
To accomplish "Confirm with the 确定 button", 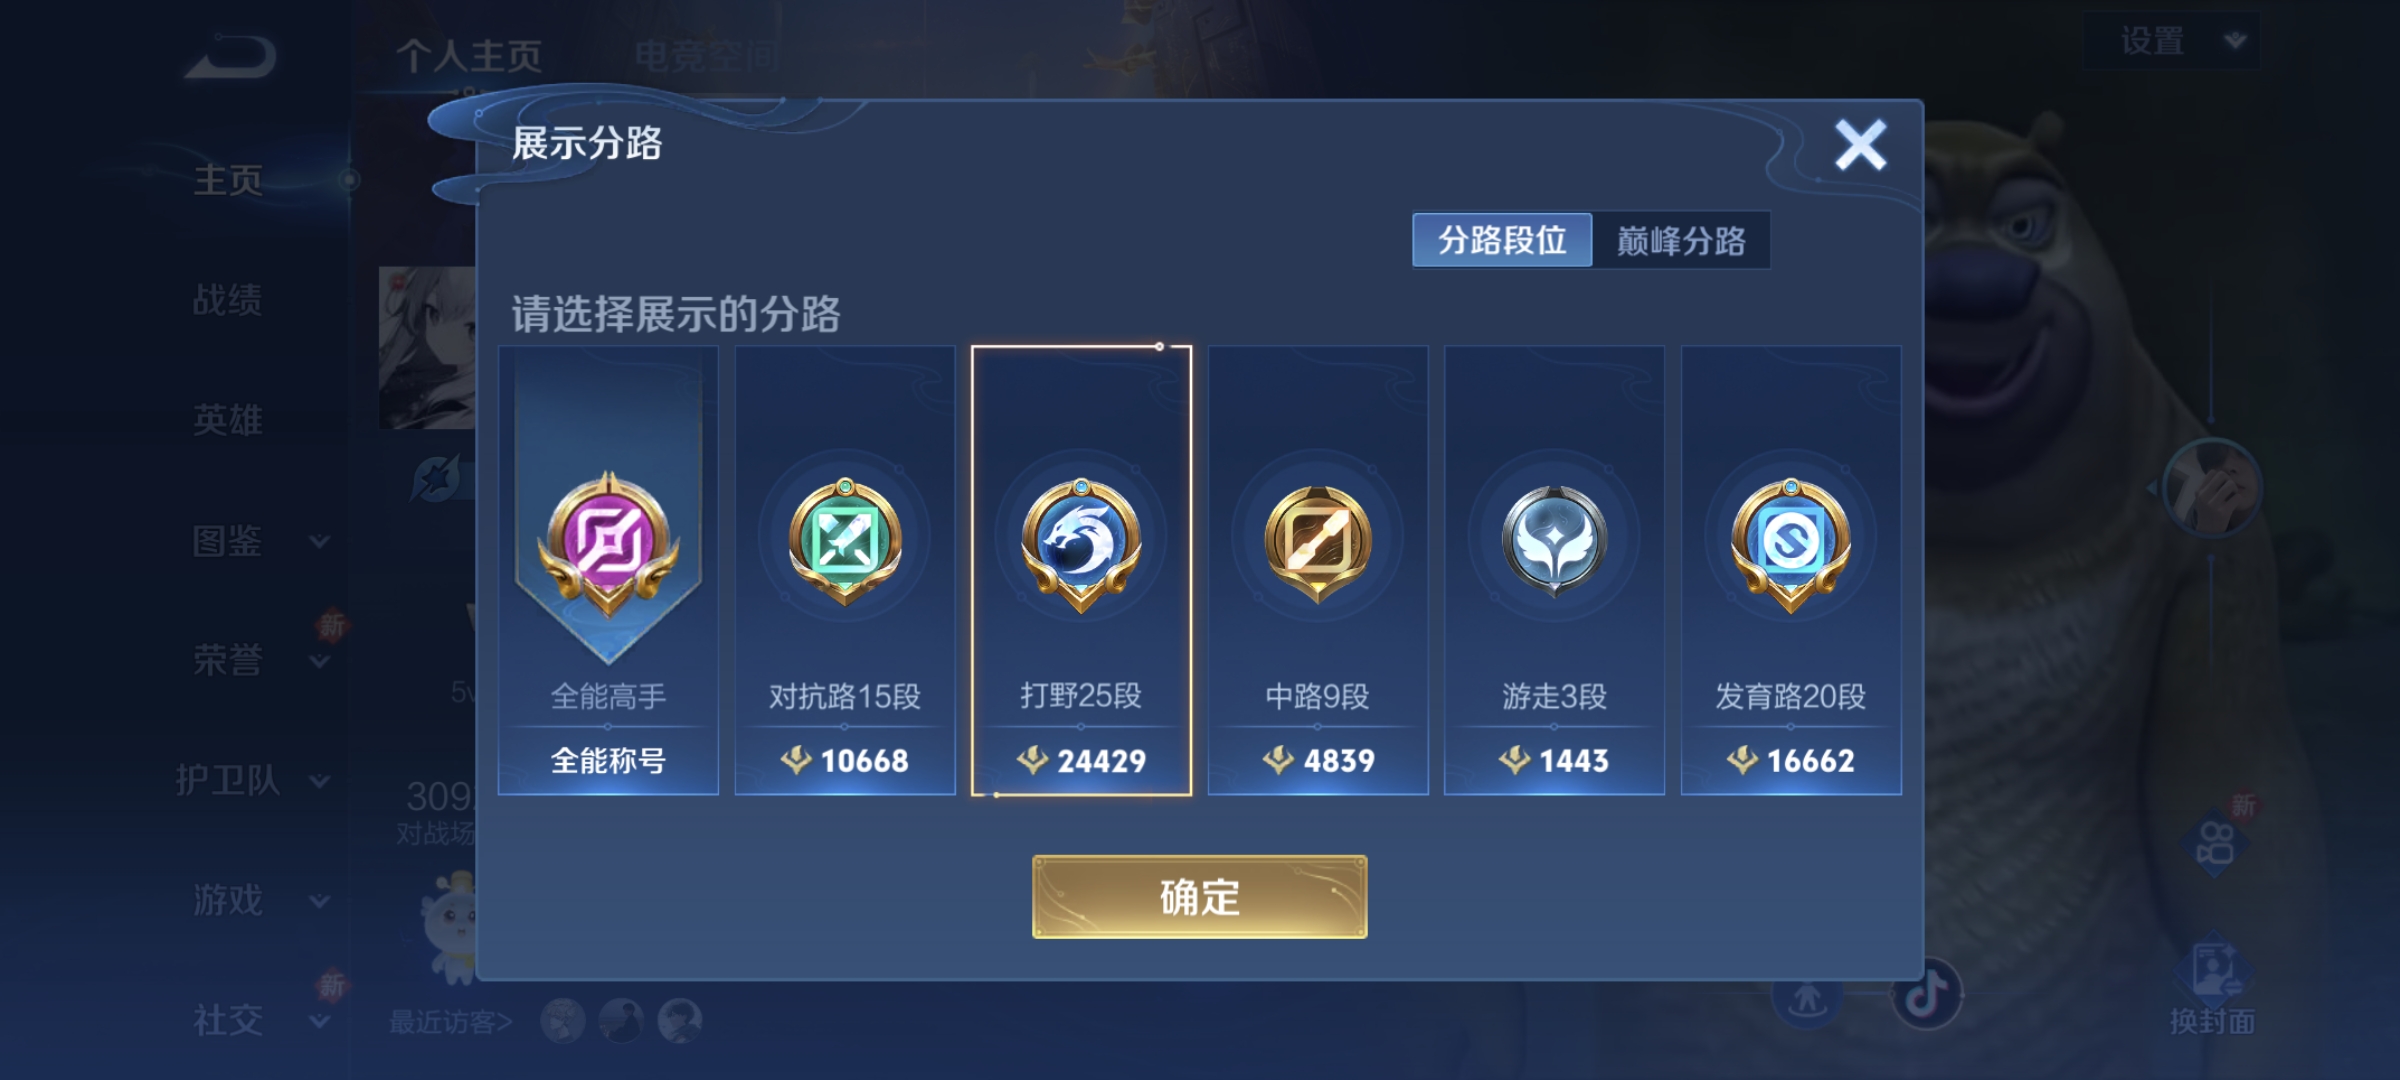I will click(1199, 897).
